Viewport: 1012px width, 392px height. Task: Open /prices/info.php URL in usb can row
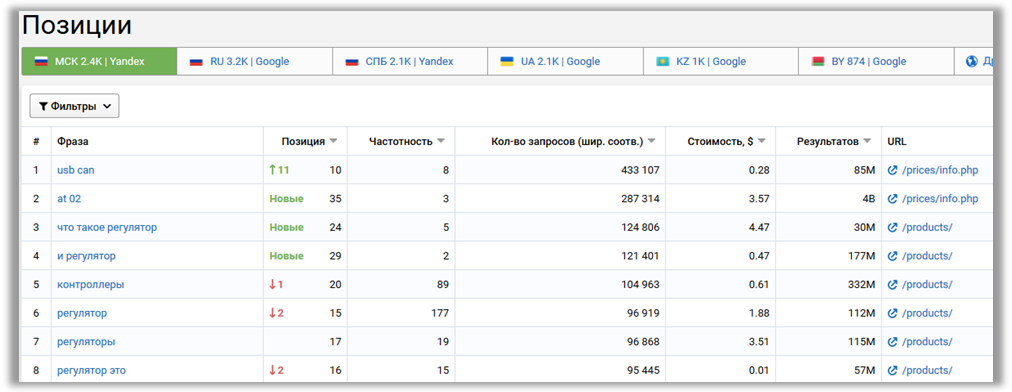click(940, 170)
